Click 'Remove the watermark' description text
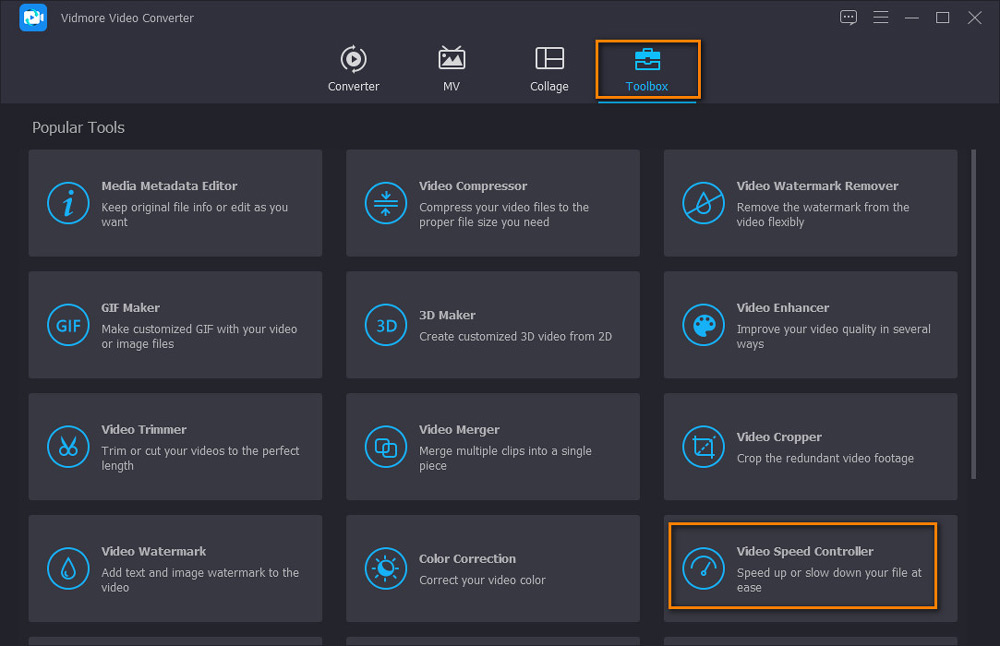The width and height of the screenshot is (1000, 646). pos(823,214)
